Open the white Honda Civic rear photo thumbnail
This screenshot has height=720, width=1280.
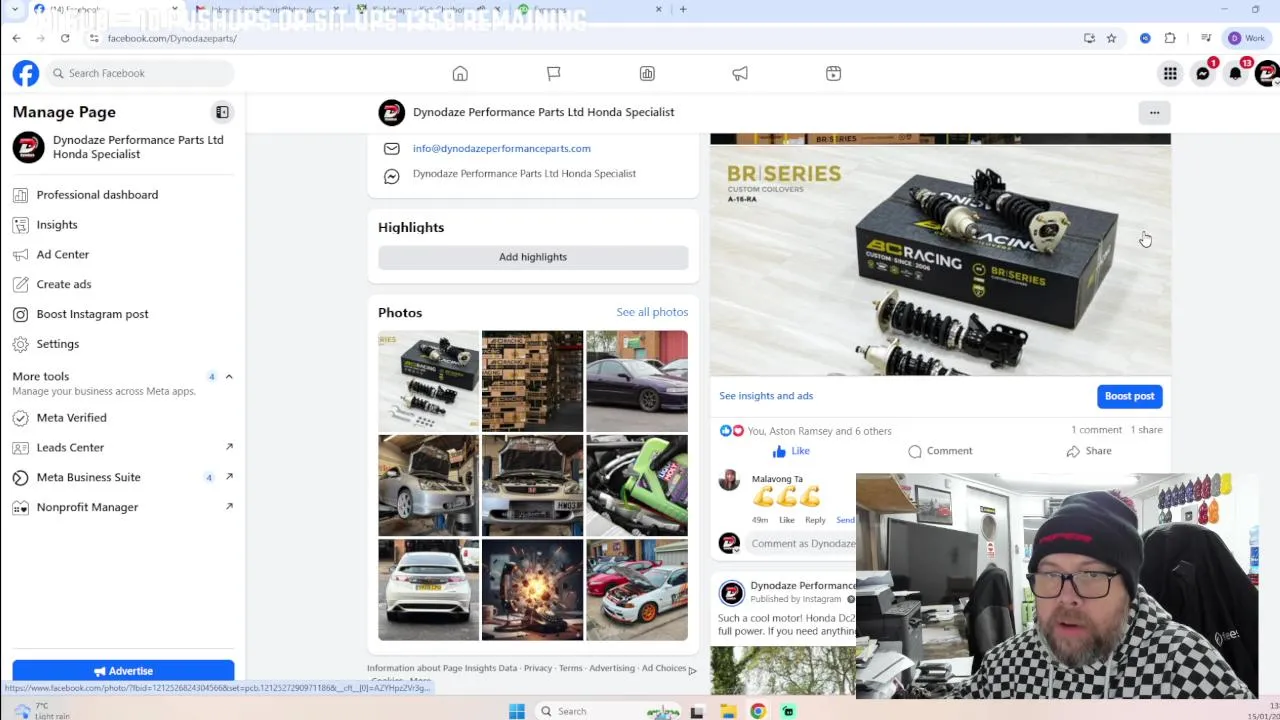pyautogui.click(x=428, y=590)
